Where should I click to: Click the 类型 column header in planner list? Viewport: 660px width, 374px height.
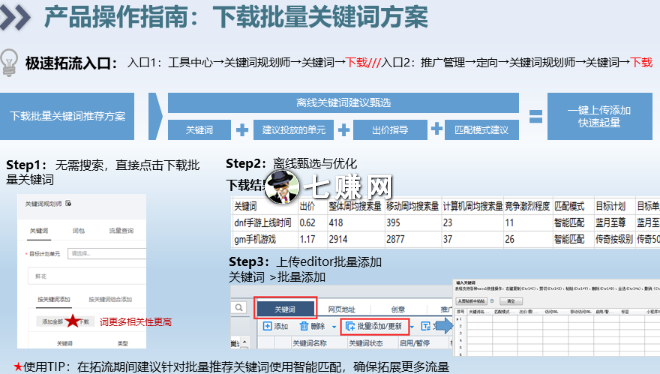point(122,344)
